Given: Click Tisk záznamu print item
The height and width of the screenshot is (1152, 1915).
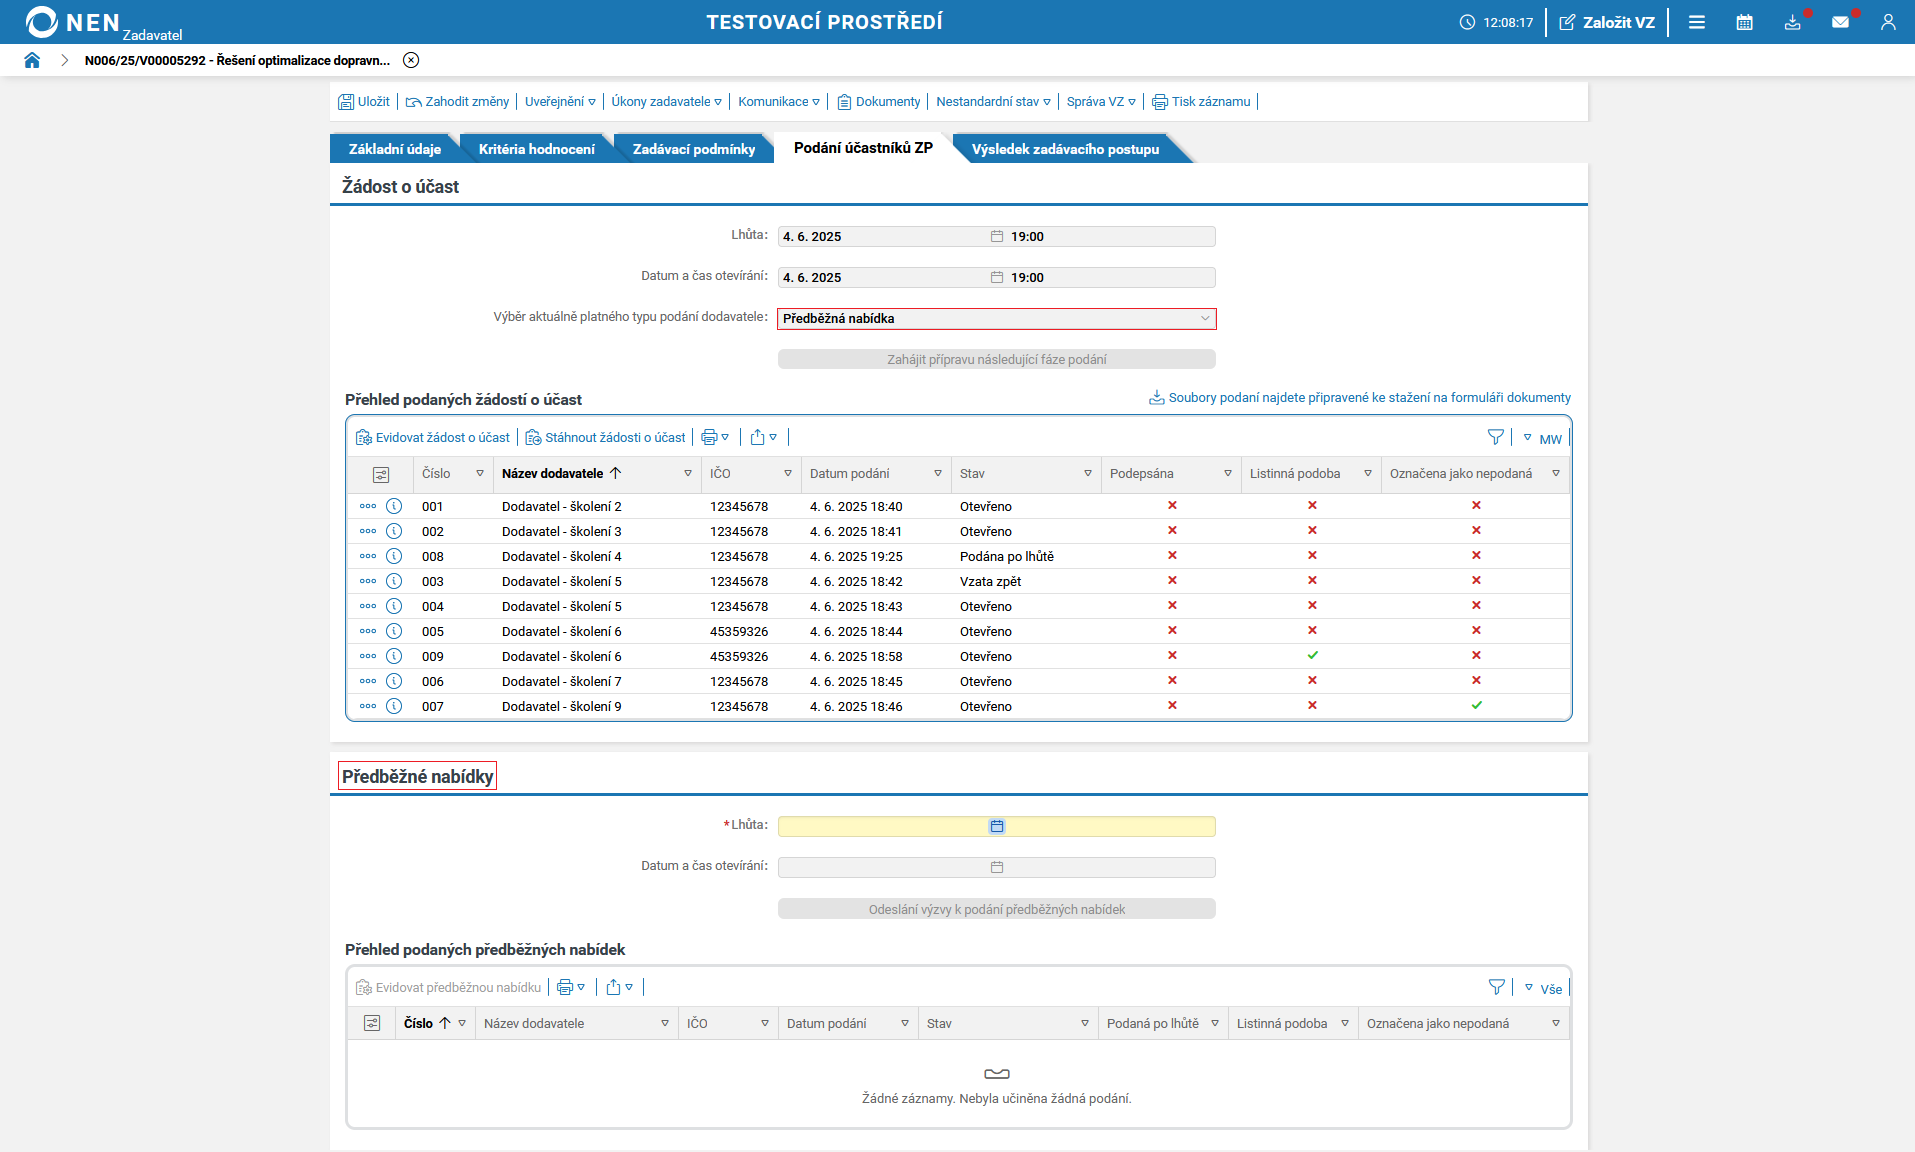Looking at the screenshot, I should [x=1201, y=102].
